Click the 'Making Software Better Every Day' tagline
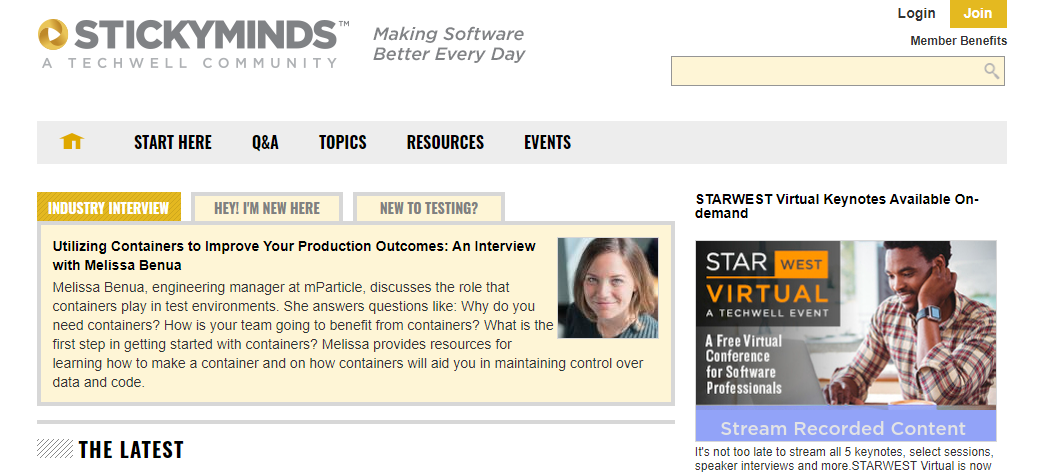The width and height of the screenshot is (1038, 473). 449,44
